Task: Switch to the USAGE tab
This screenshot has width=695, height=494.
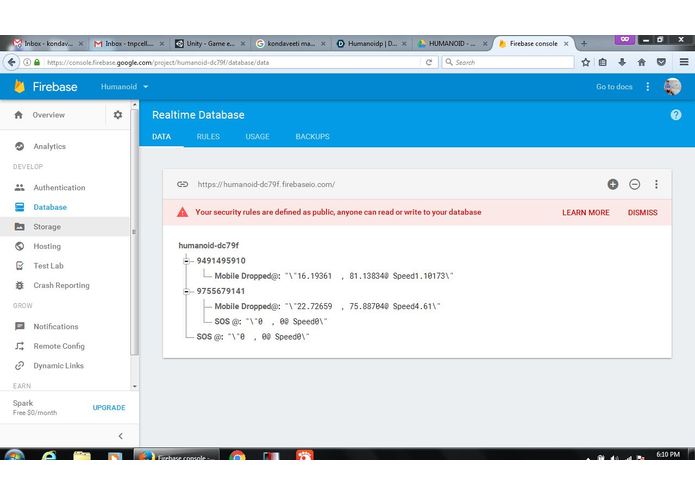Action: (x=258, y=136)
